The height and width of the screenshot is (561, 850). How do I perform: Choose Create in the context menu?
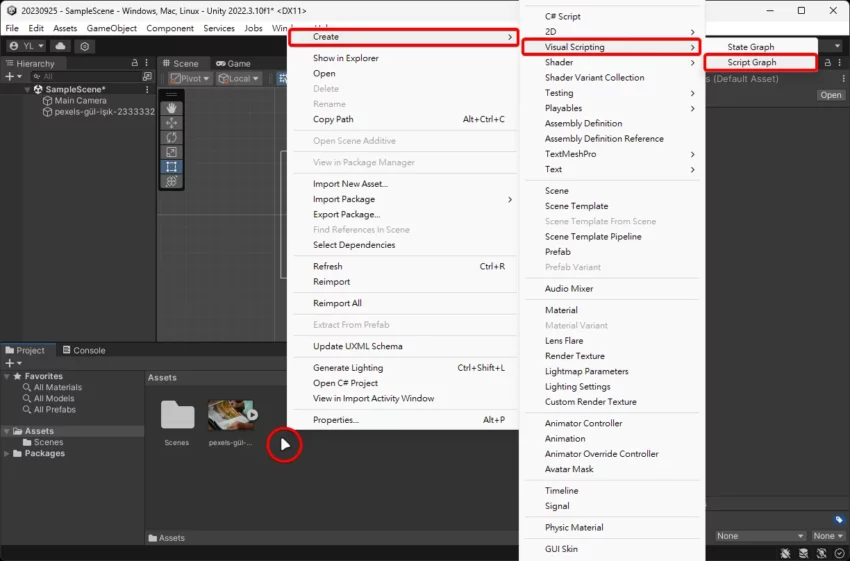(403, 37)
